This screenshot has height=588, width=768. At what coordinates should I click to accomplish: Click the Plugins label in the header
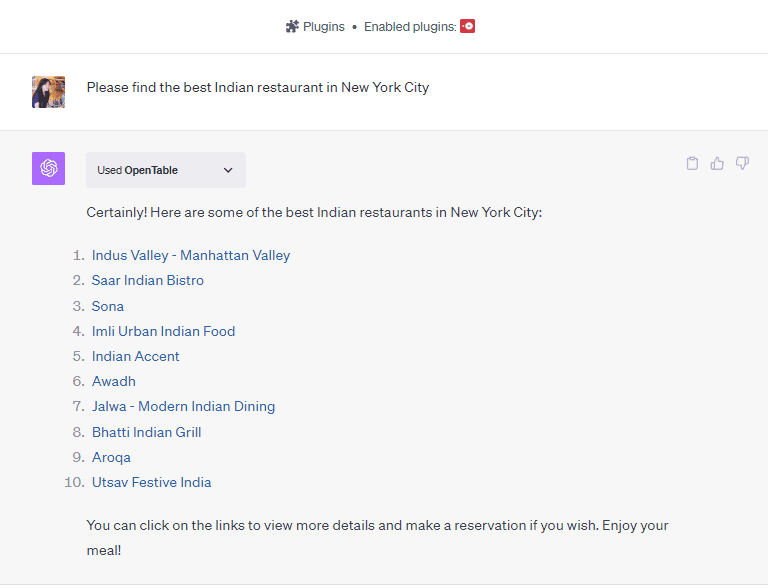pos(324,26)
